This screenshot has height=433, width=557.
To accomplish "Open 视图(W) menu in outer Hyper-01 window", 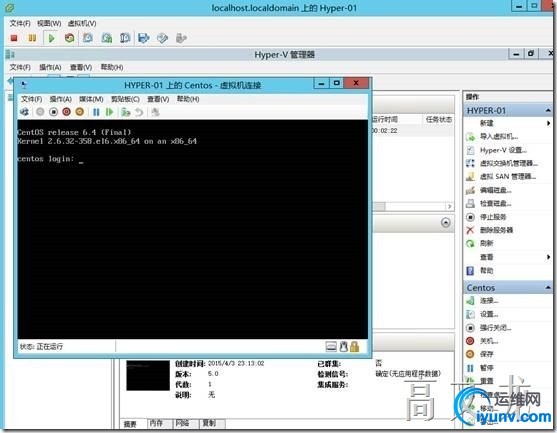I will pyautogui.click(x=49, y=23).
